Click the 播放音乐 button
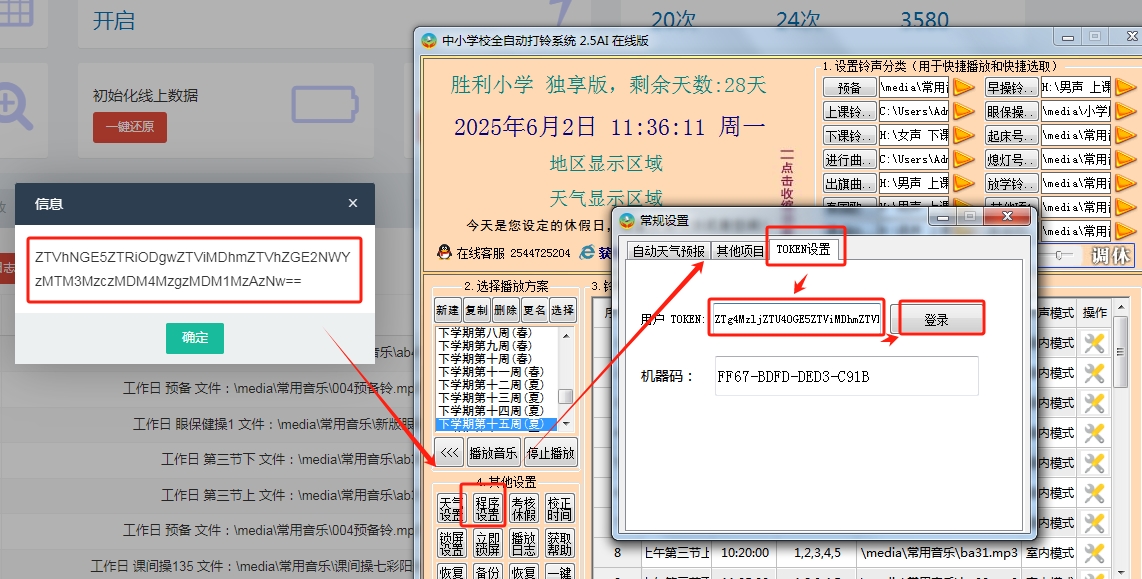Screen dimensions: 1142x579 (x=493, y=453)
